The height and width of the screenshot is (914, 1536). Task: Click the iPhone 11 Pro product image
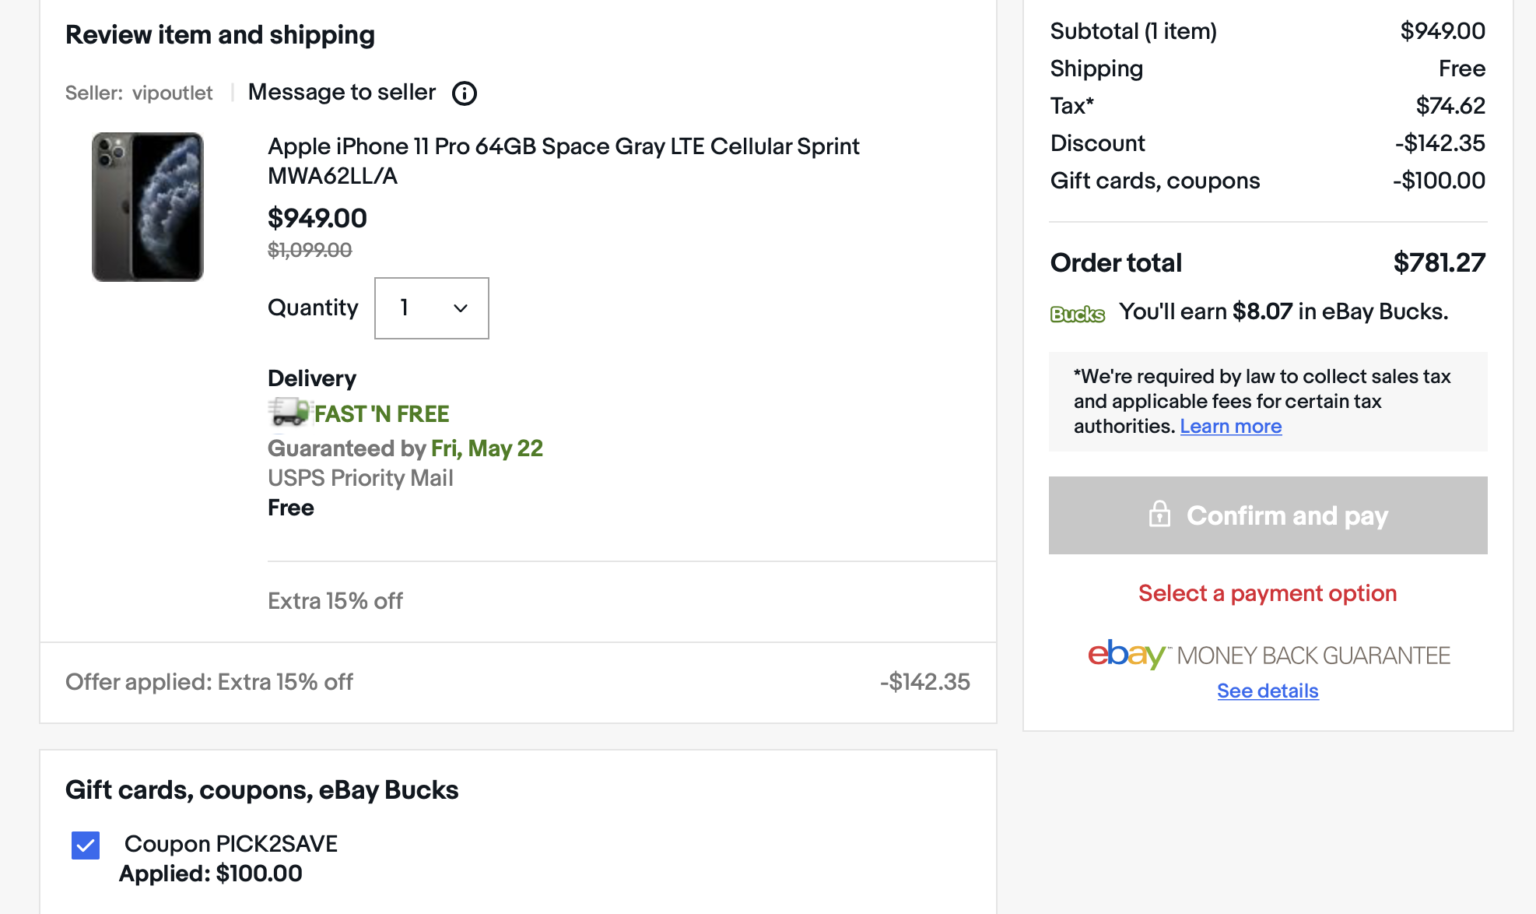click(x=147, y=207)
